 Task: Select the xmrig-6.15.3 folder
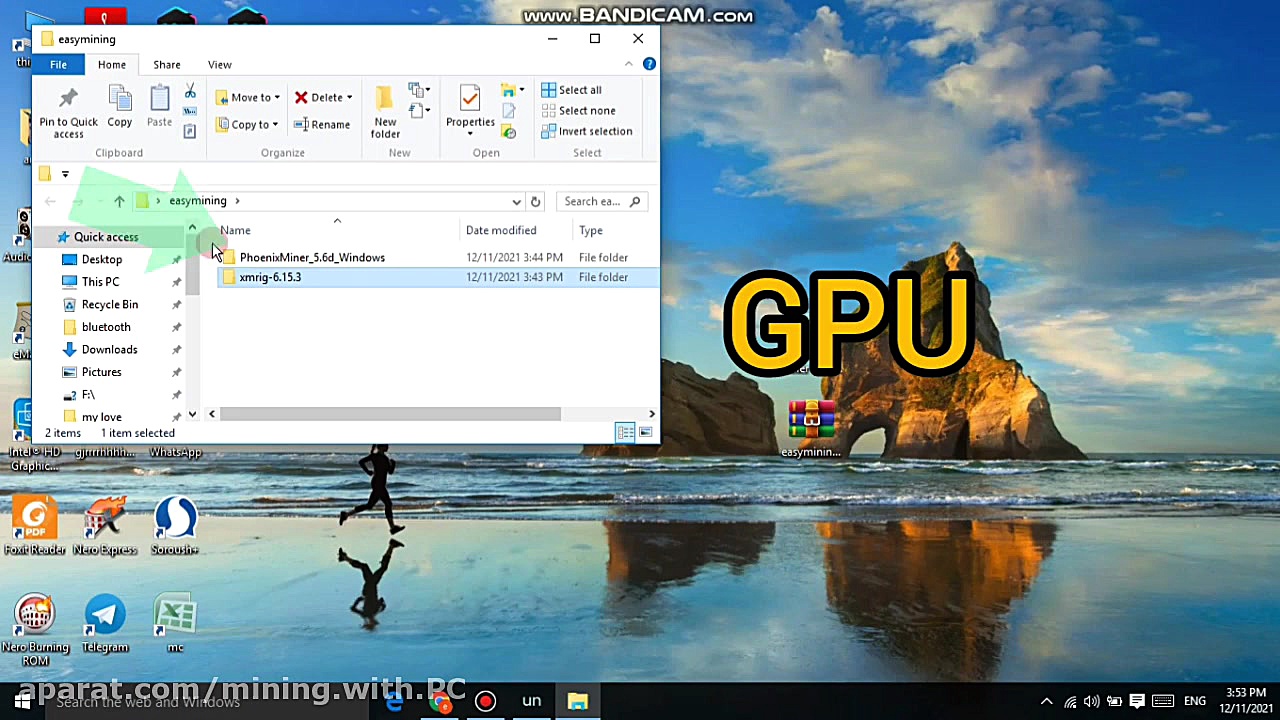click(270, 277)
